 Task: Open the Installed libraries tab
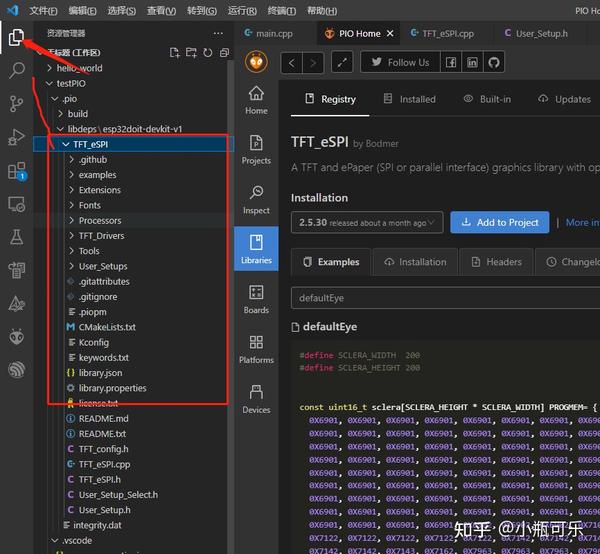[409, 99]
